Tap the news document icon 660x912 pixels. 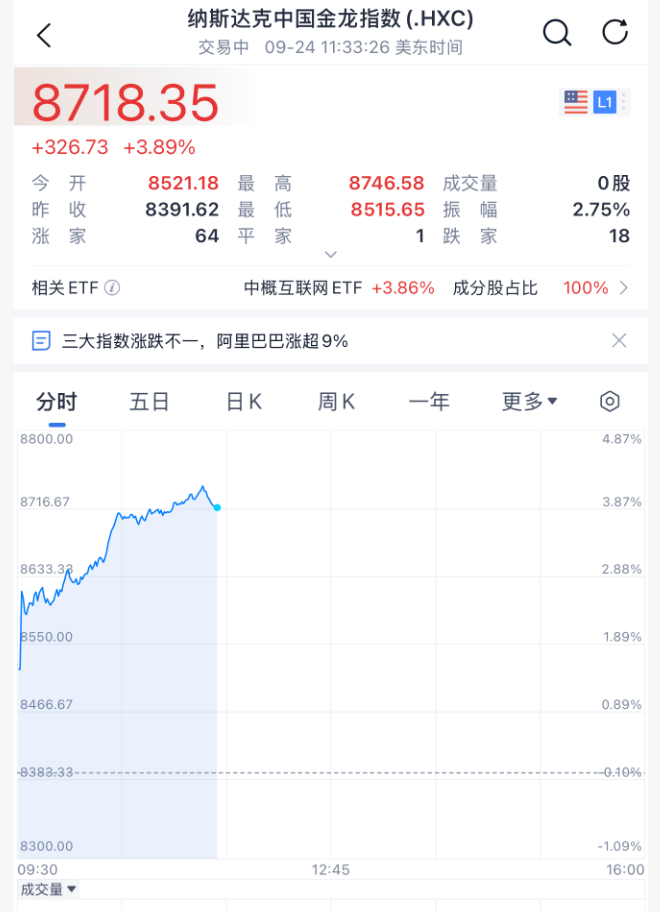click(41, 341)
